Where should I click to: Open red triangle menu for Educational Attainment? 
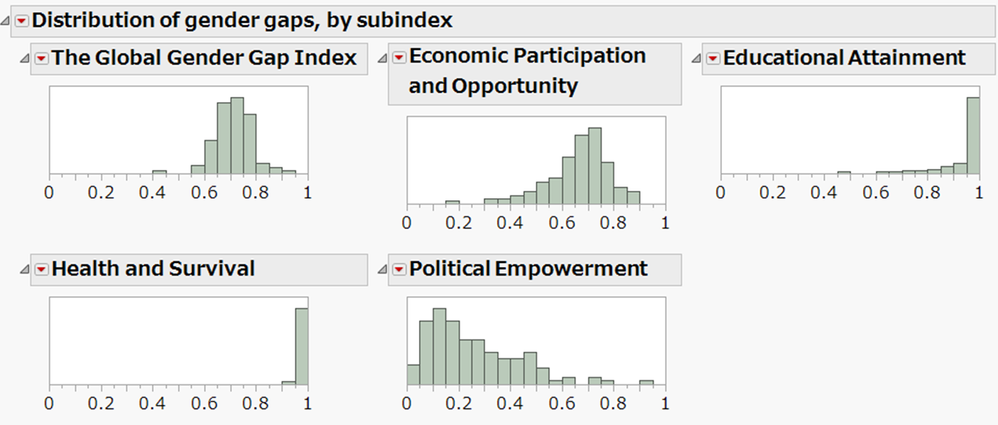713,59
